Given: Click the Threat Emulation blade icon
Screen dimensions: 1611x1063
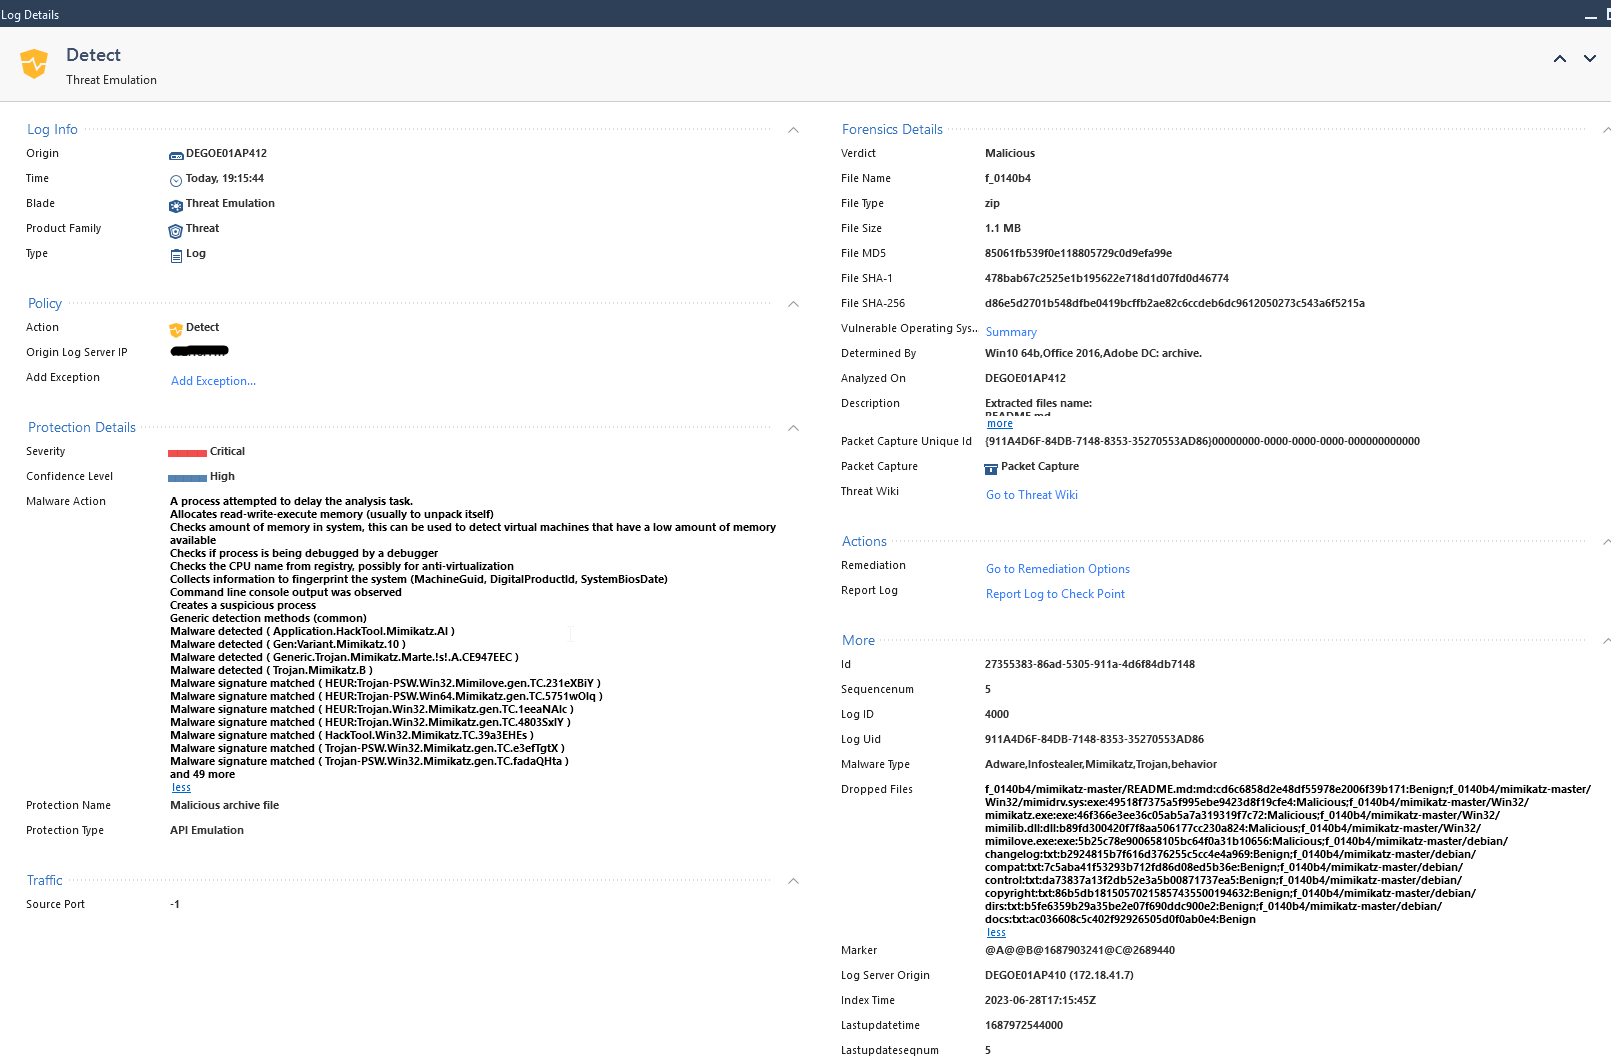Looking at the screenshot, I should pyautogui.click(x=176, y=204).
